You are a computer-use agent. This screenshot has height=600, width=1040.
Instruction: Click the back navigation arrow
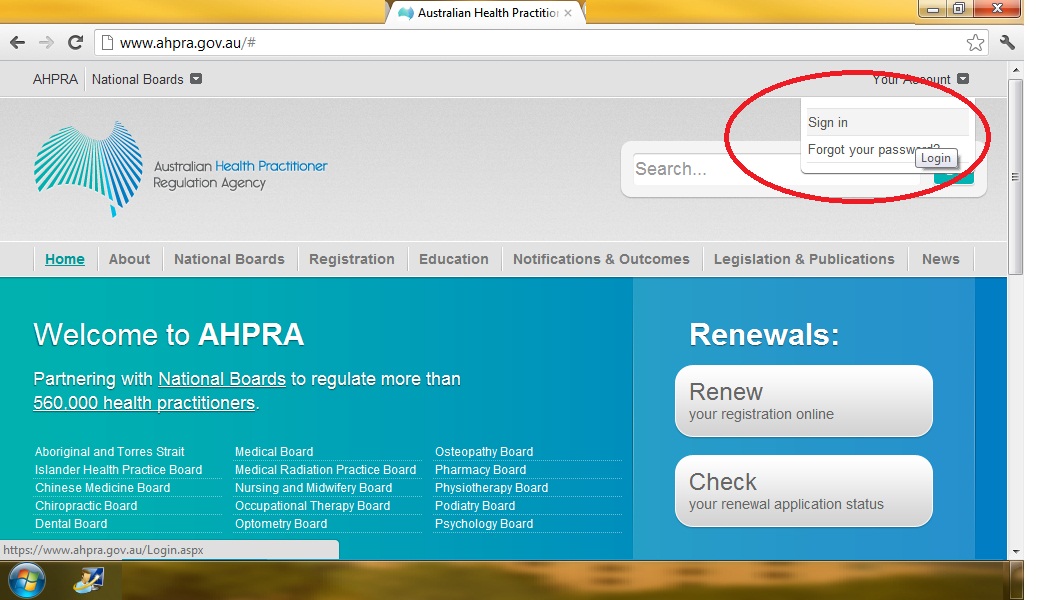pos(16,42)
